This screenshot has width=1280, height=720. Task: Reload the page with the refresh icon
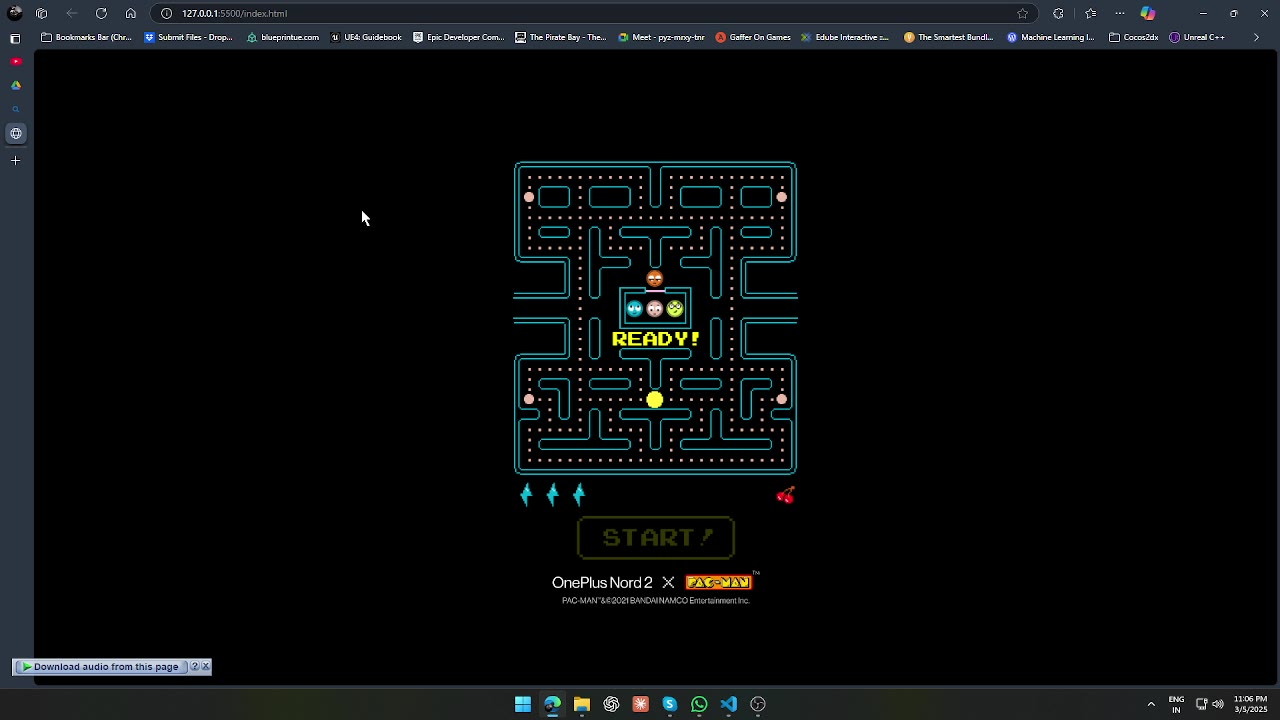click(101, 13)
